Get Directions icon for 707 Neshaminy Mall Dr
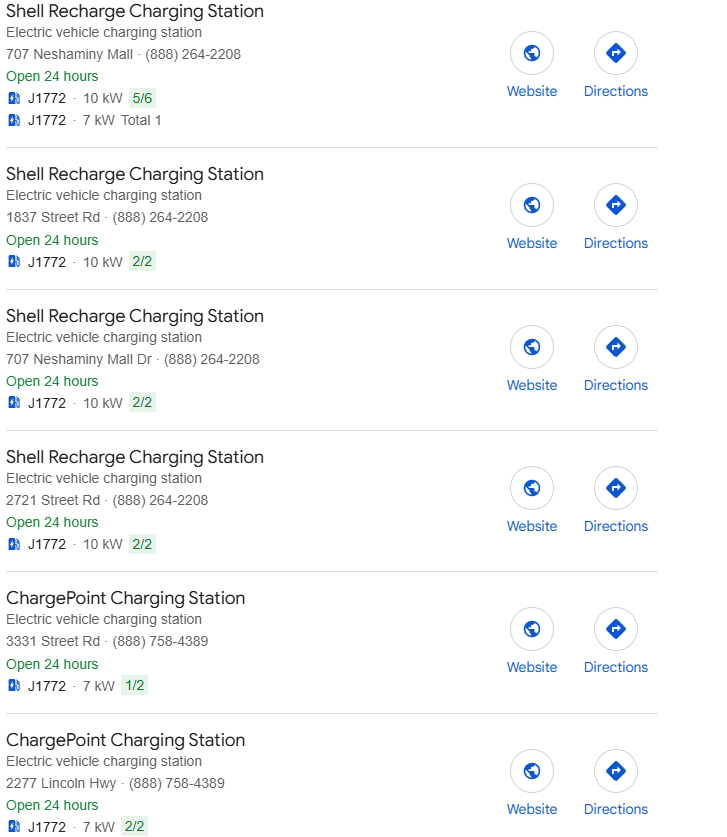727x837 pixels. click(615, 347)
